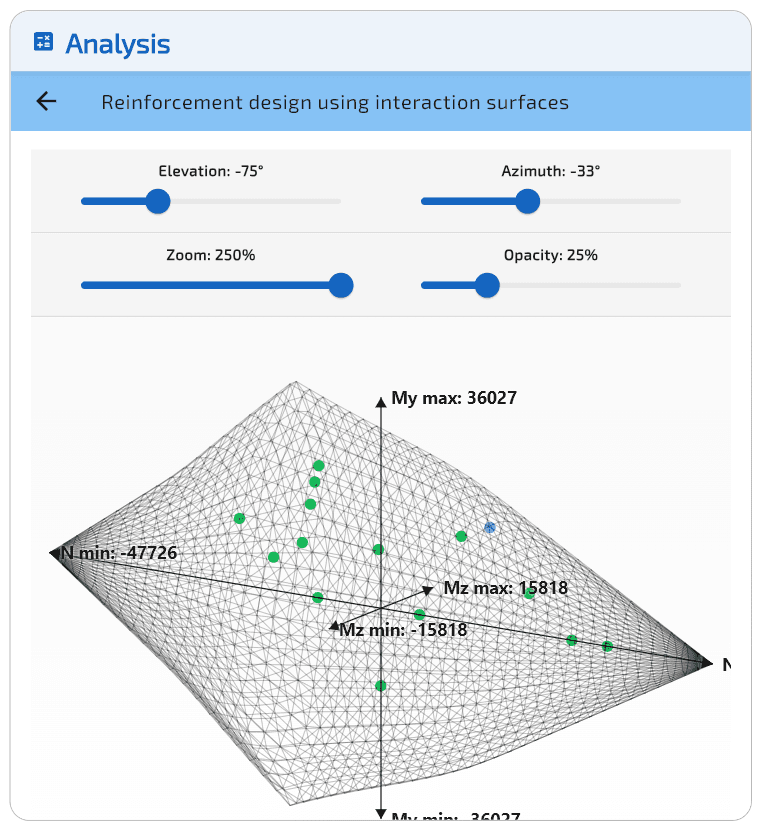761x833 pixels.
Task: Go back using the left arrow
Action: (46, 101)
